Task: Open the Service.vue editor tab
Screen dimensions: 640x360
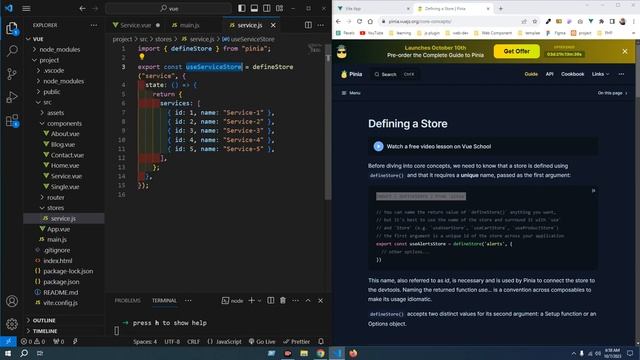Action: point(136,25)
